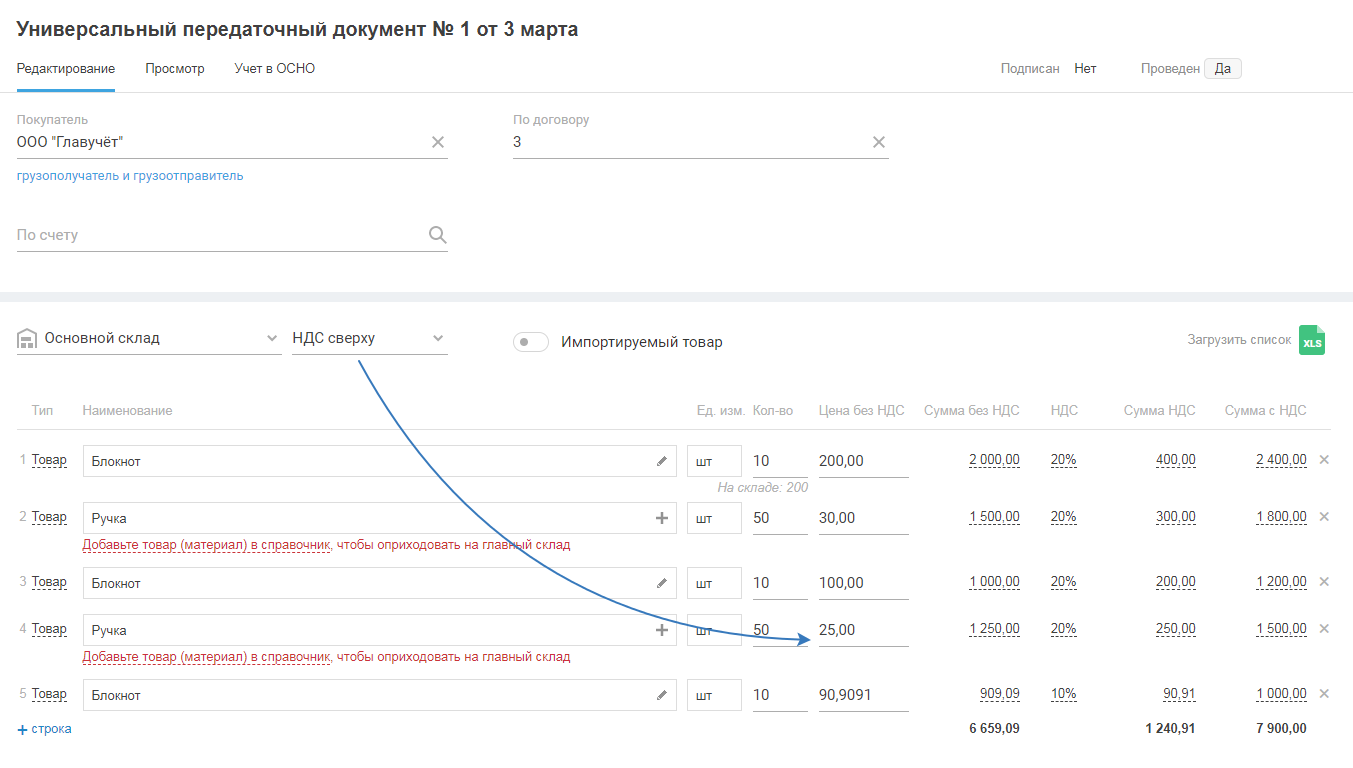Viewport: 1353px width, 768px height.
Task: Remove row 1 with X icon
Action: pyautogui.click(x=1324, y=460)
